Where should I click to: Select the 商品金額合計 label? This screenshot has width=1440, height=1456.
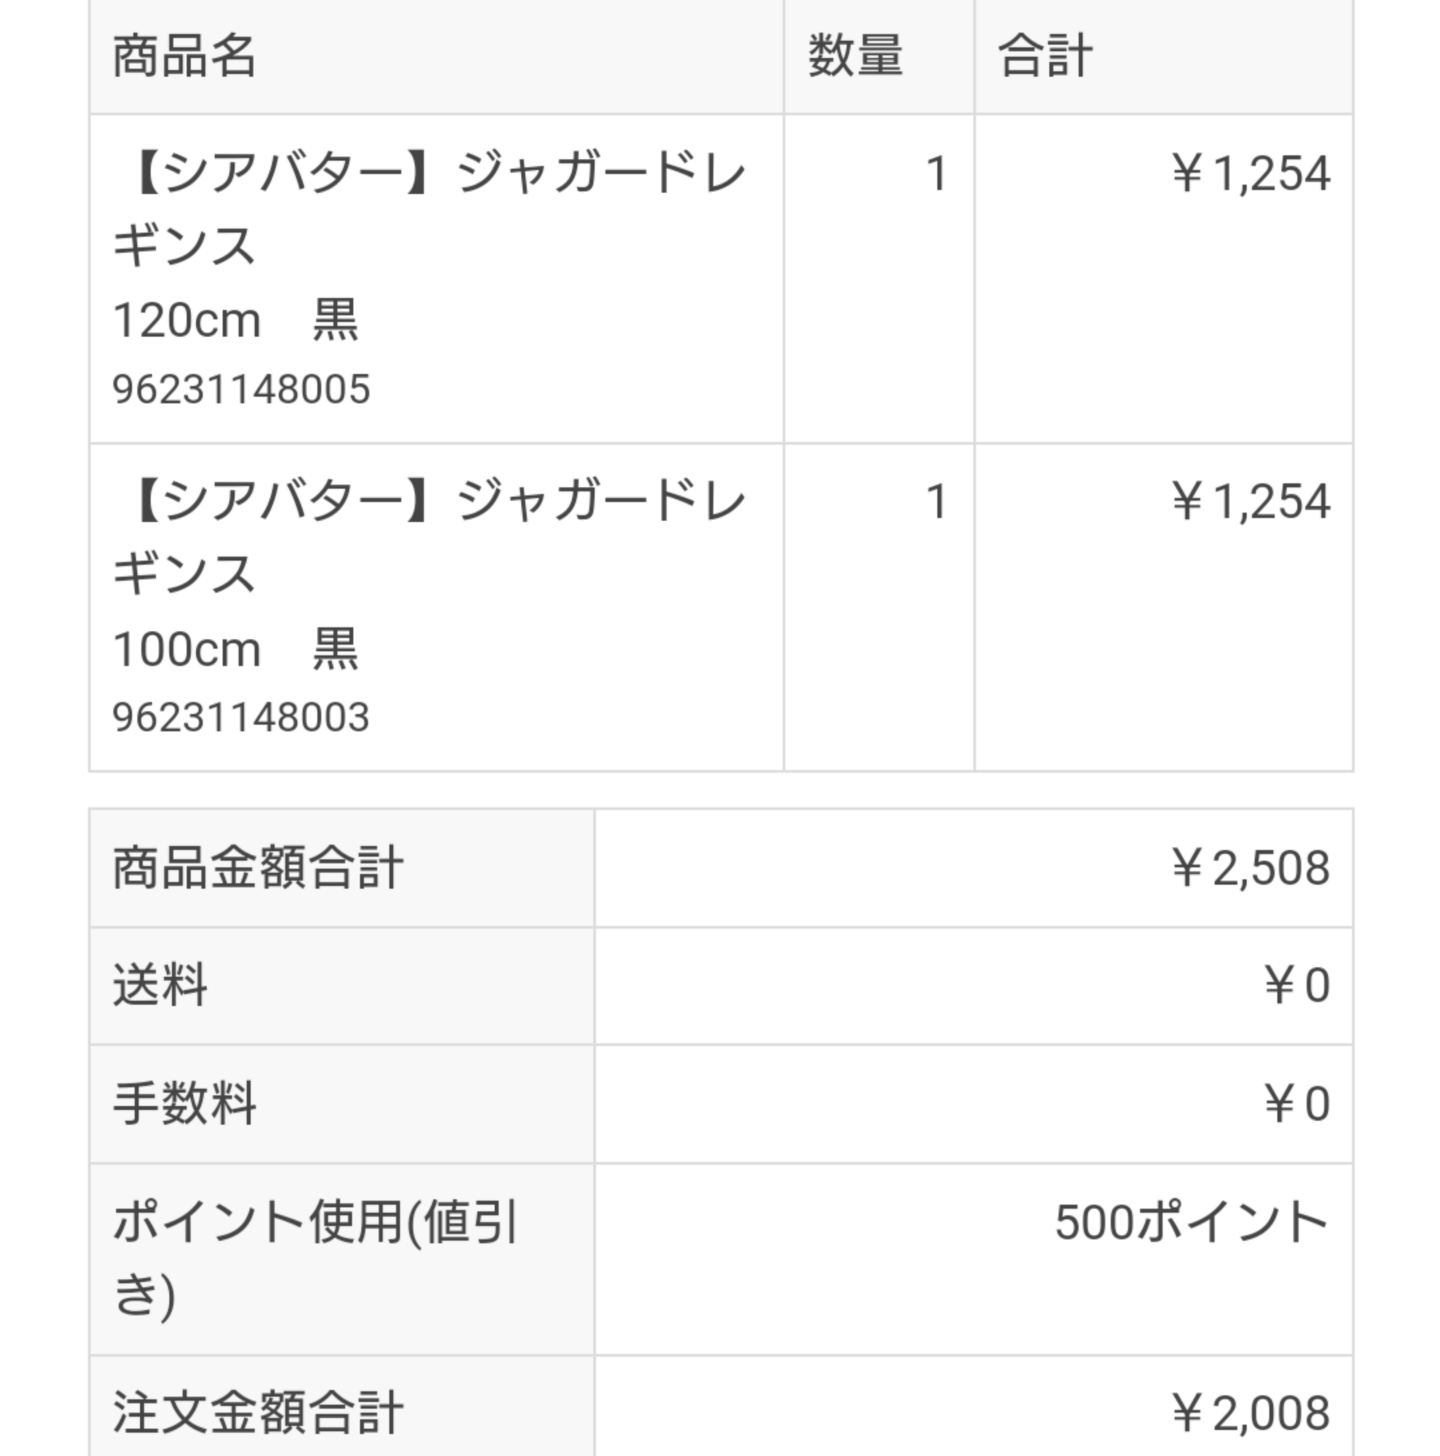[258, 867]
